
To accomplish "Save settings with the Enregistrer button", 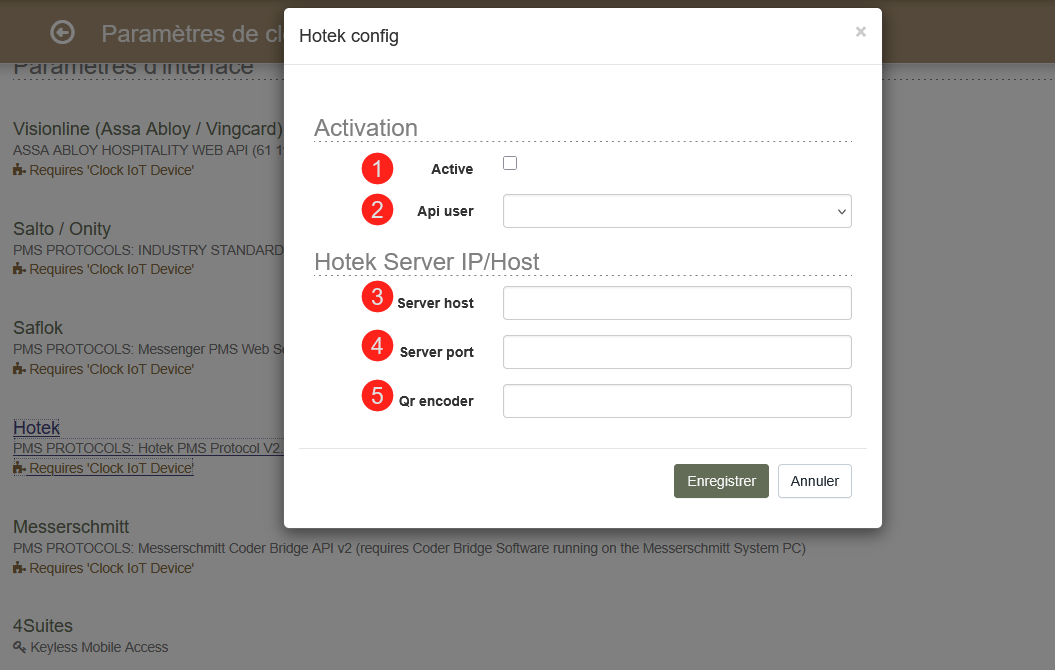I will click(x=721, y=481).
